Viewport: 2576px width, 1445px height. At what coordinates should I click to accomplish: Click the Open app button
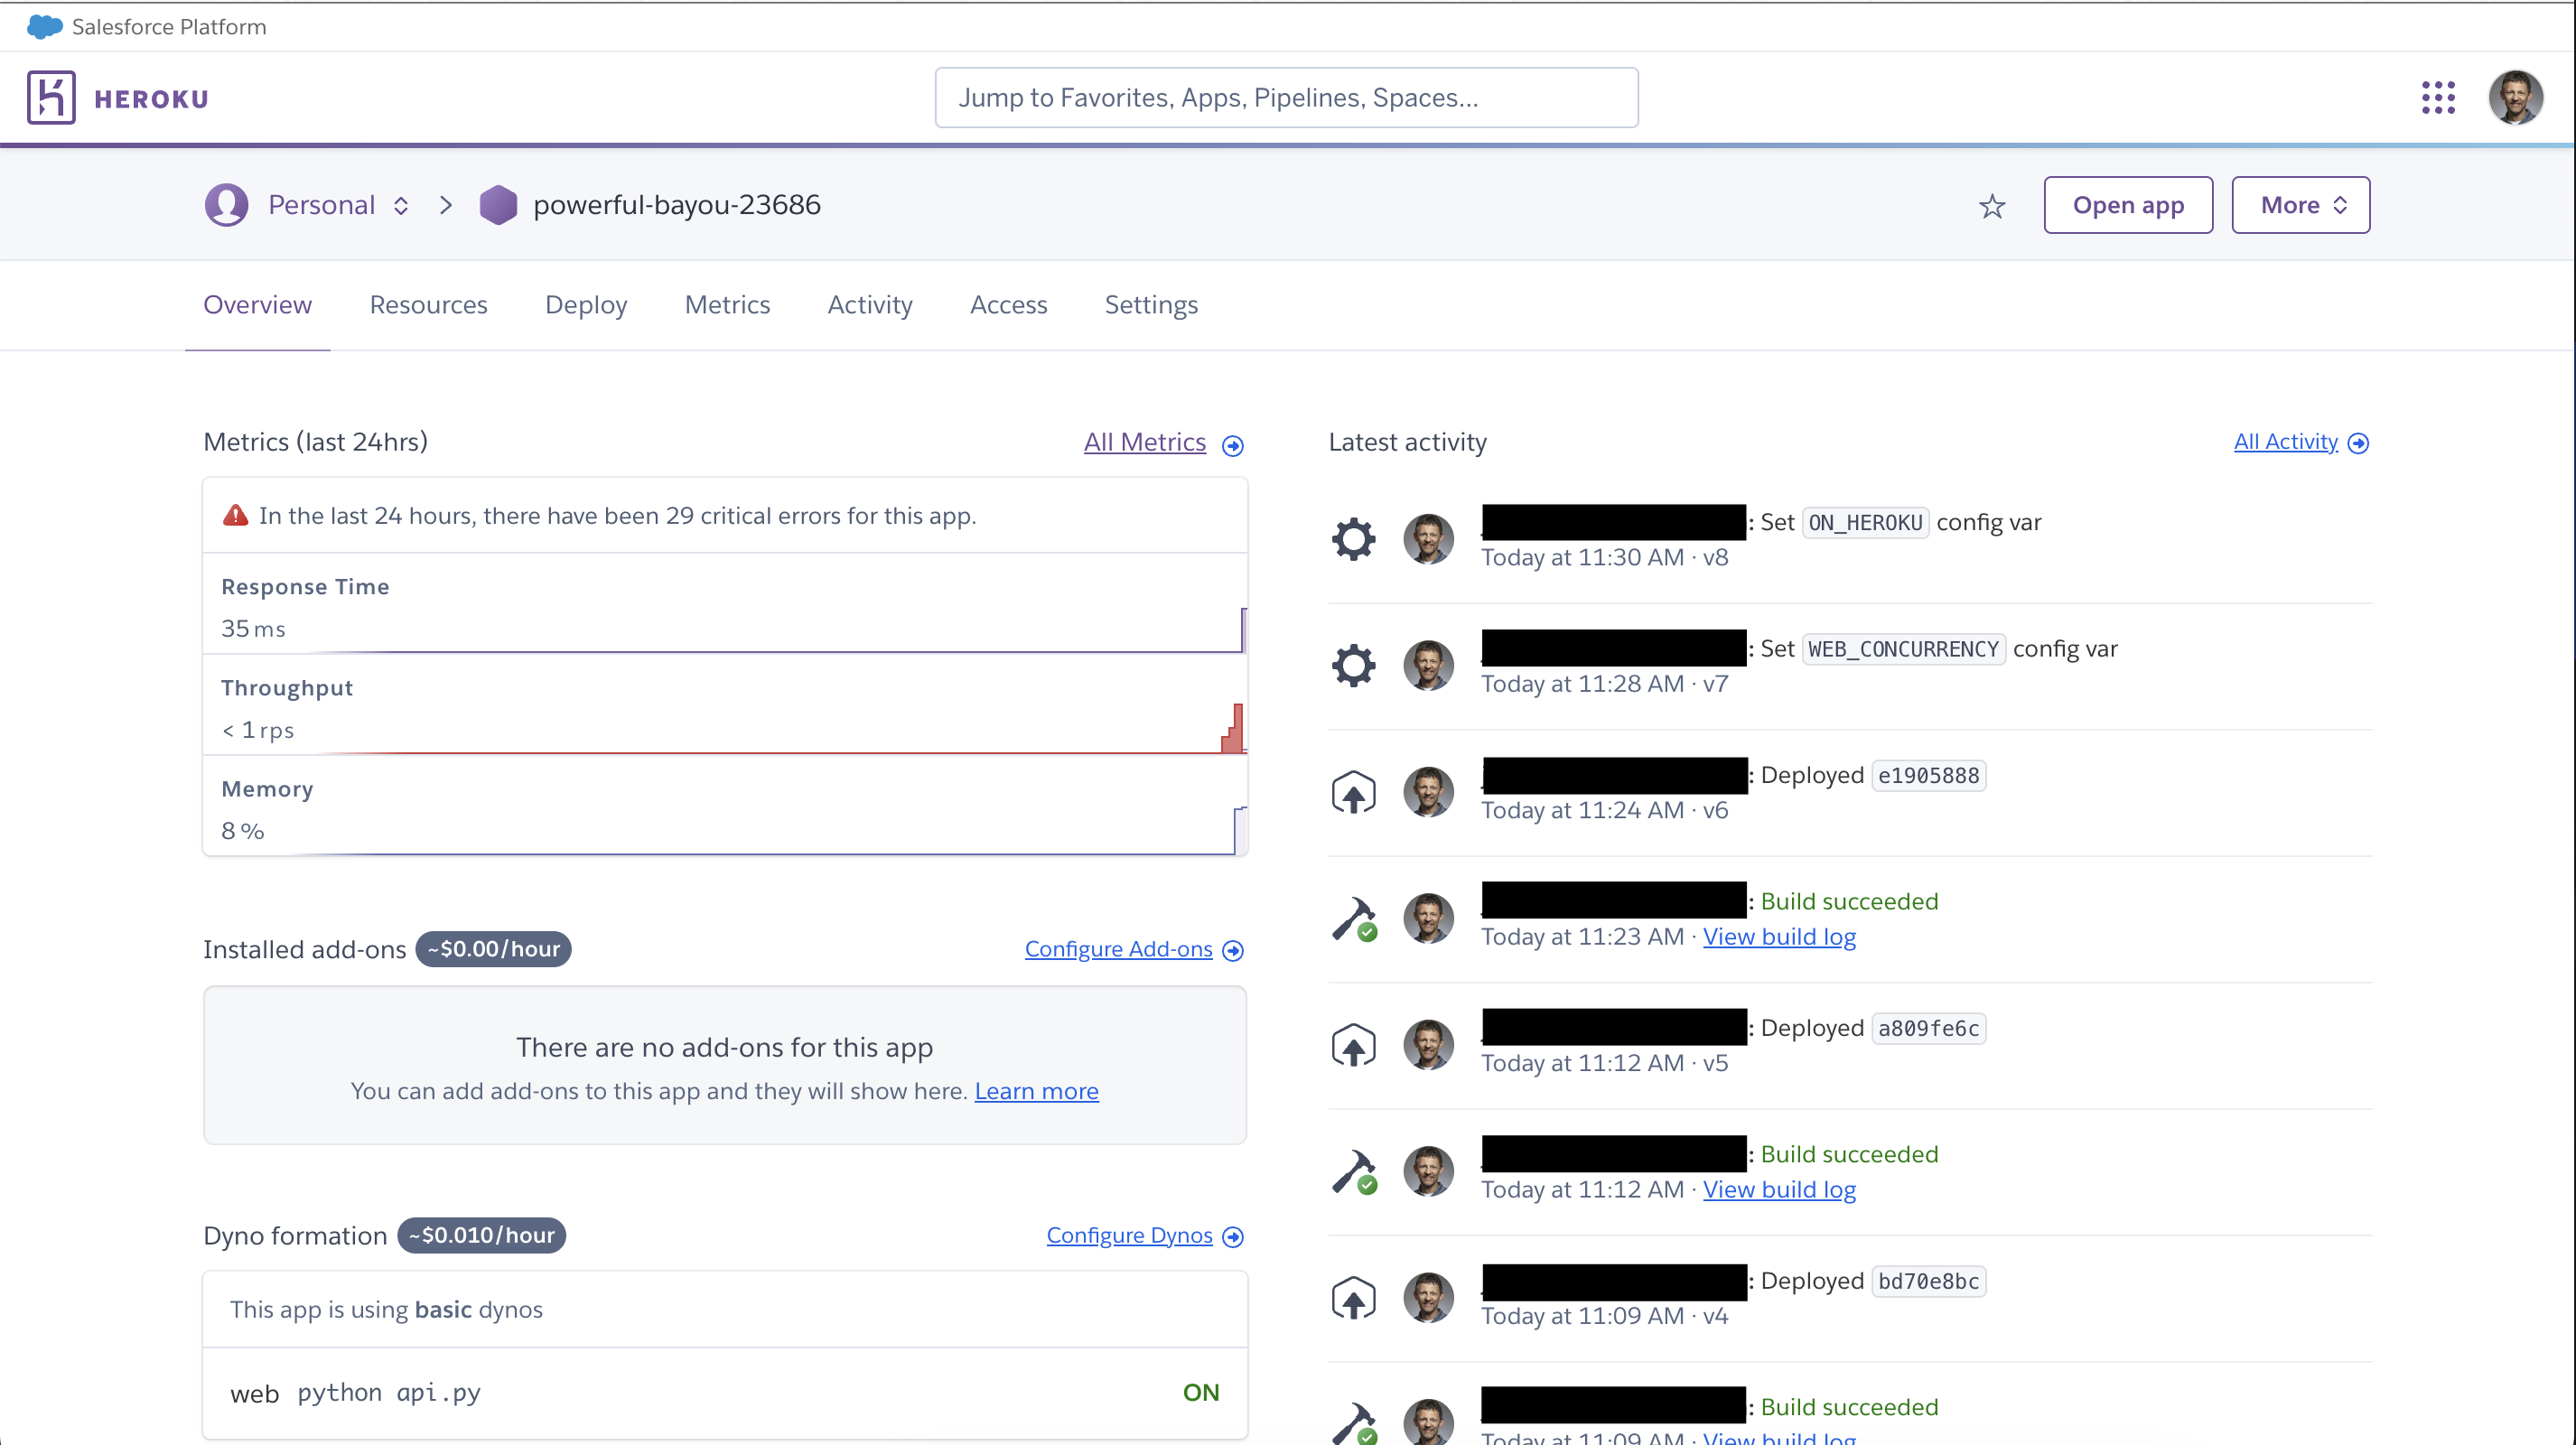(2128, 204)
